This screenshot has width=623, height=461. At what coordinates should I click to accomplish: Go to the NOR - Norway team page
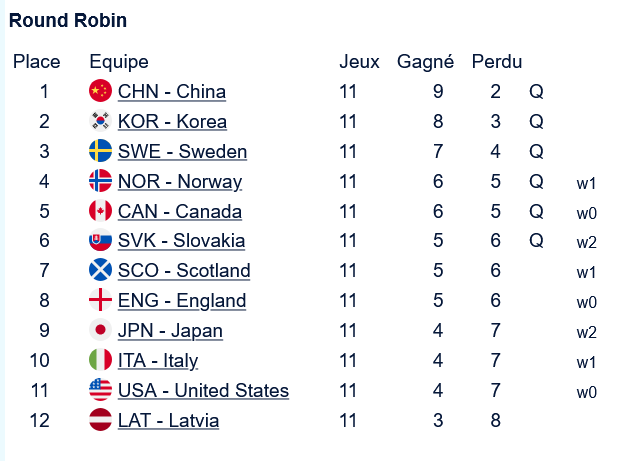pos(179,182)
